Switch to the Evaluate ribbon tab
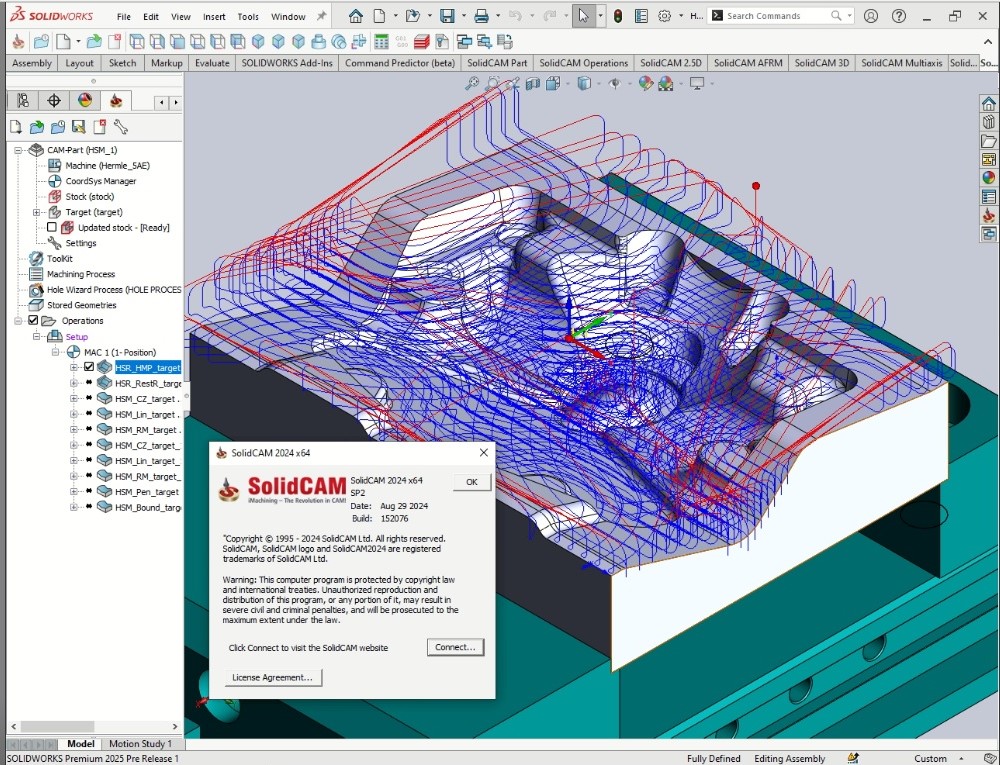Image resolution: width=1000 pixels, height=765 pixels. tap(212, 63)
